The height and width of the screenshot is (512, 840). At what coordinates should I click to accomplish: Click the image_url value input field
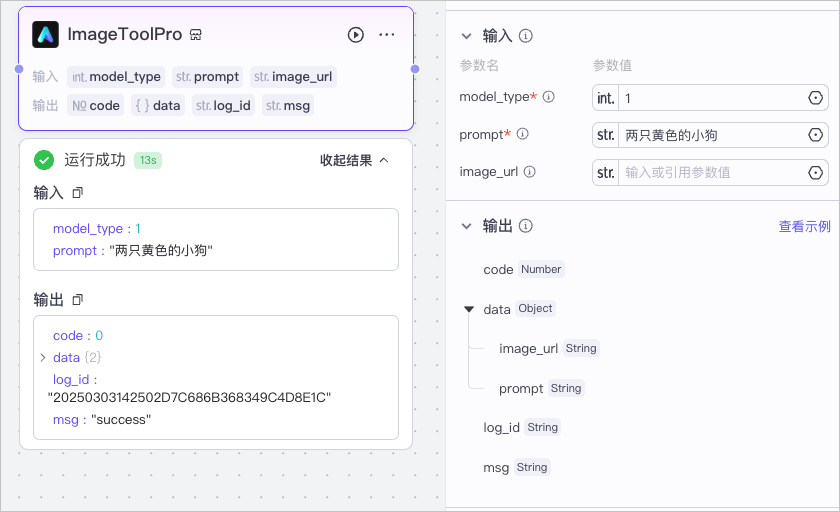coord(710,172)
